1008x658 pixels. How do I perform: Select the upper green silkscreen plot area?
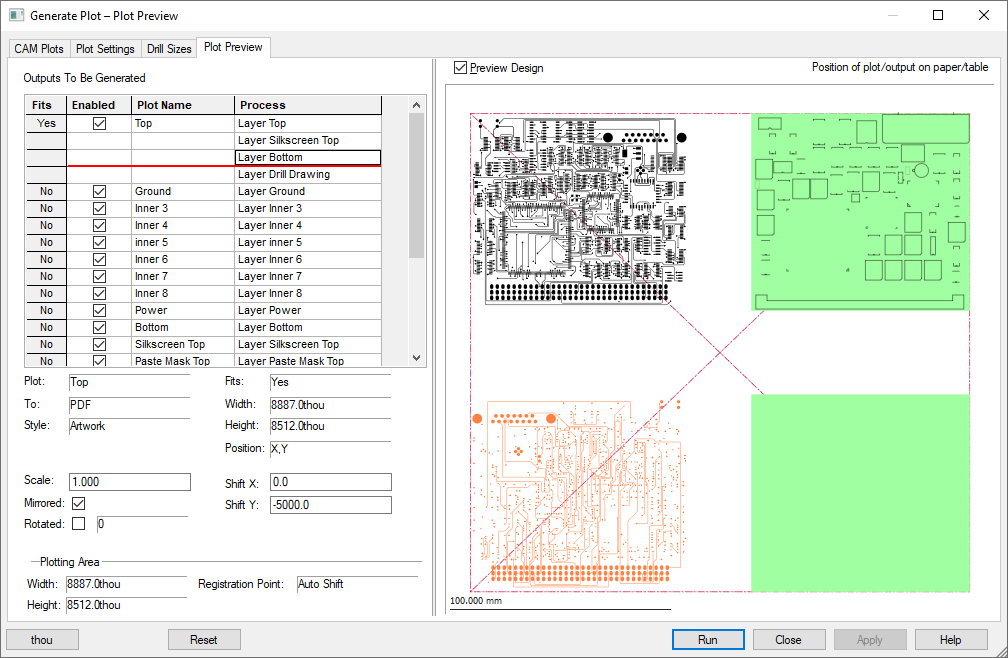coord(860,212)
